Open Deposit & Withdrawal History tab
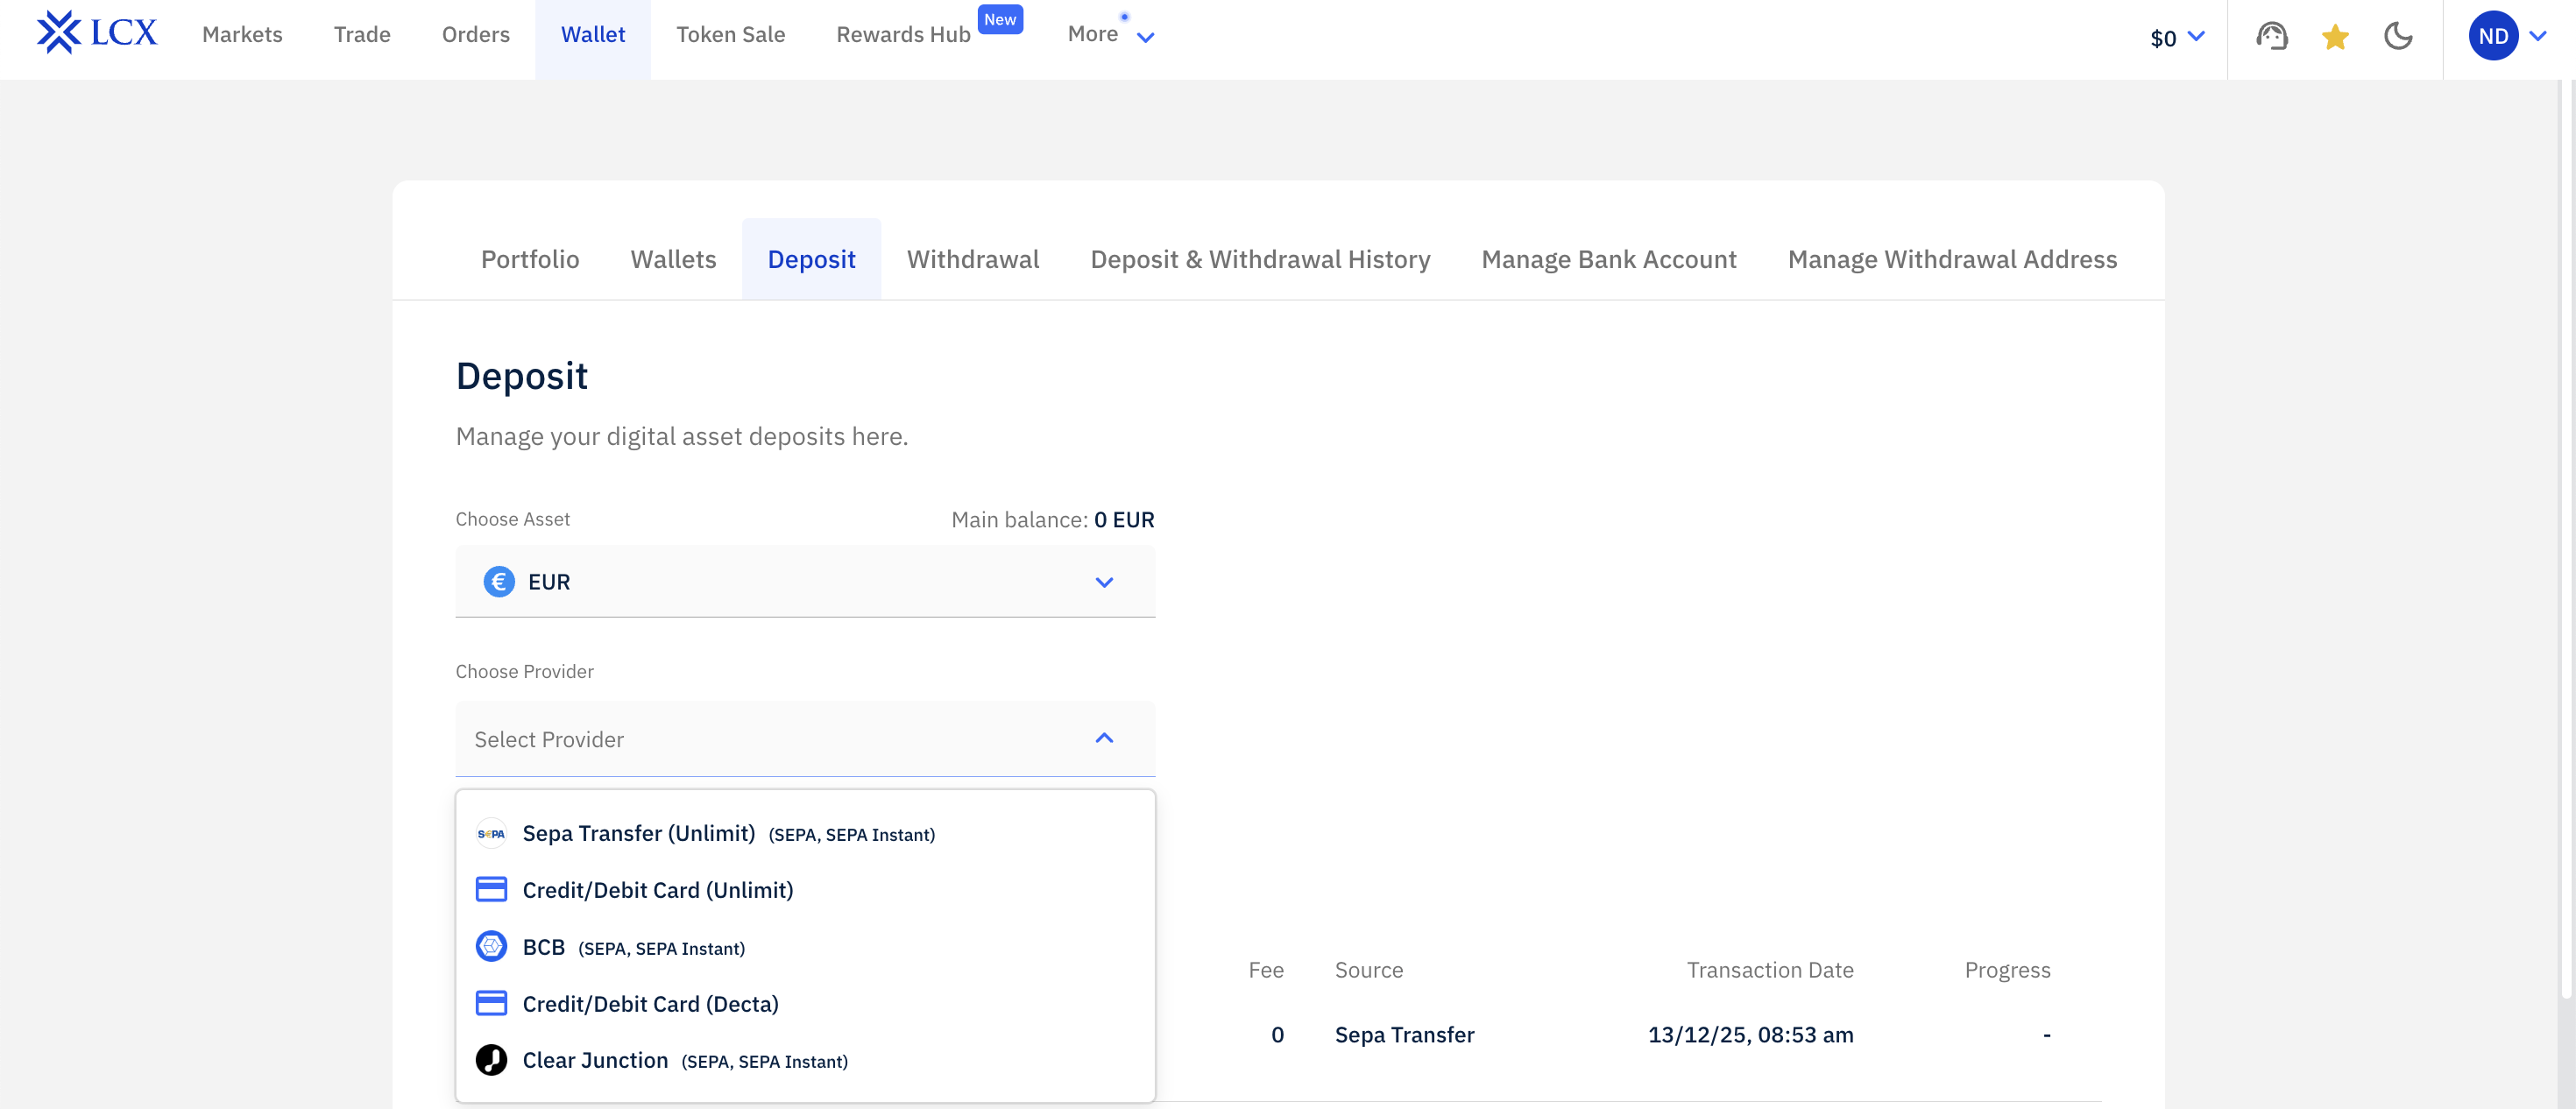Viewport: 2576px width, 1109px height. tap(1259, 259)
